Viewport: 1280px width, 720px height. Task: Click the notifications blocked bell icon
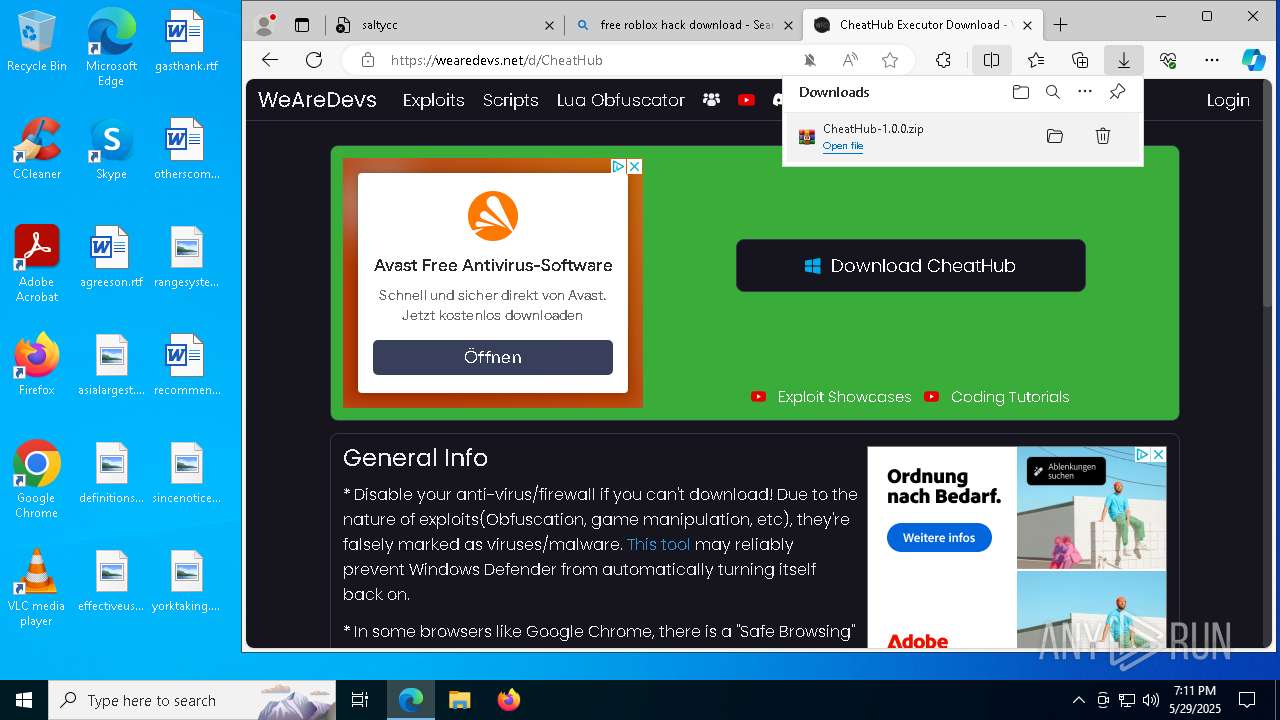[x=810, y=60]
